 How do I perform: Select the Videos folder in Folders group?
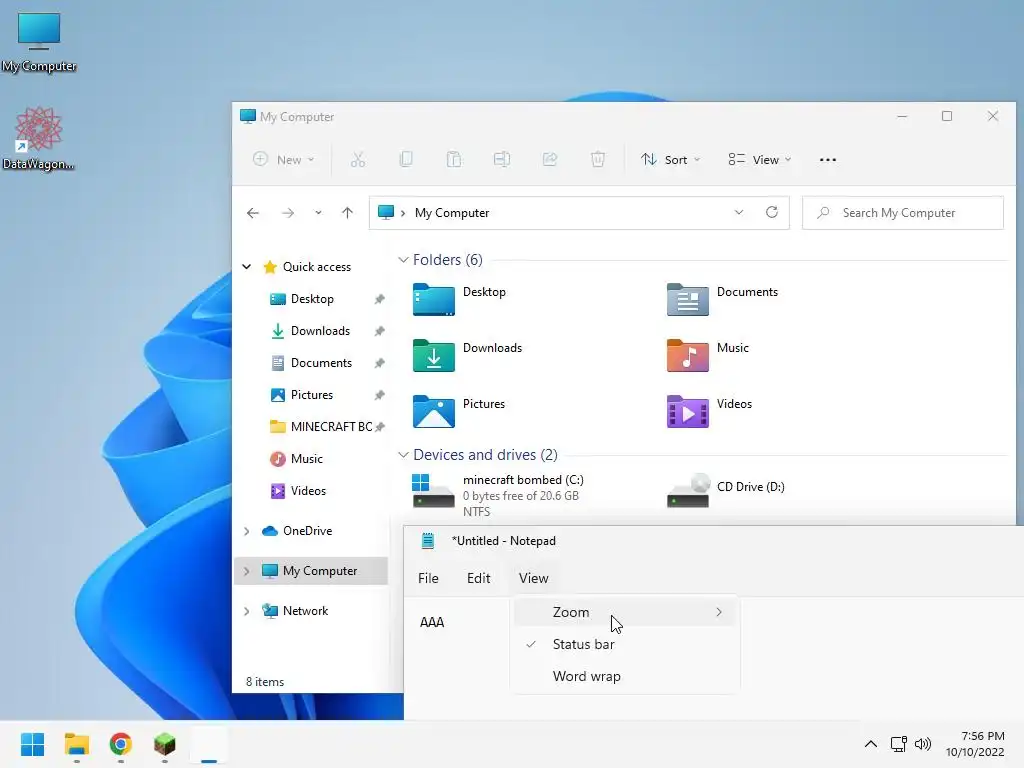[x=710, y=411]
